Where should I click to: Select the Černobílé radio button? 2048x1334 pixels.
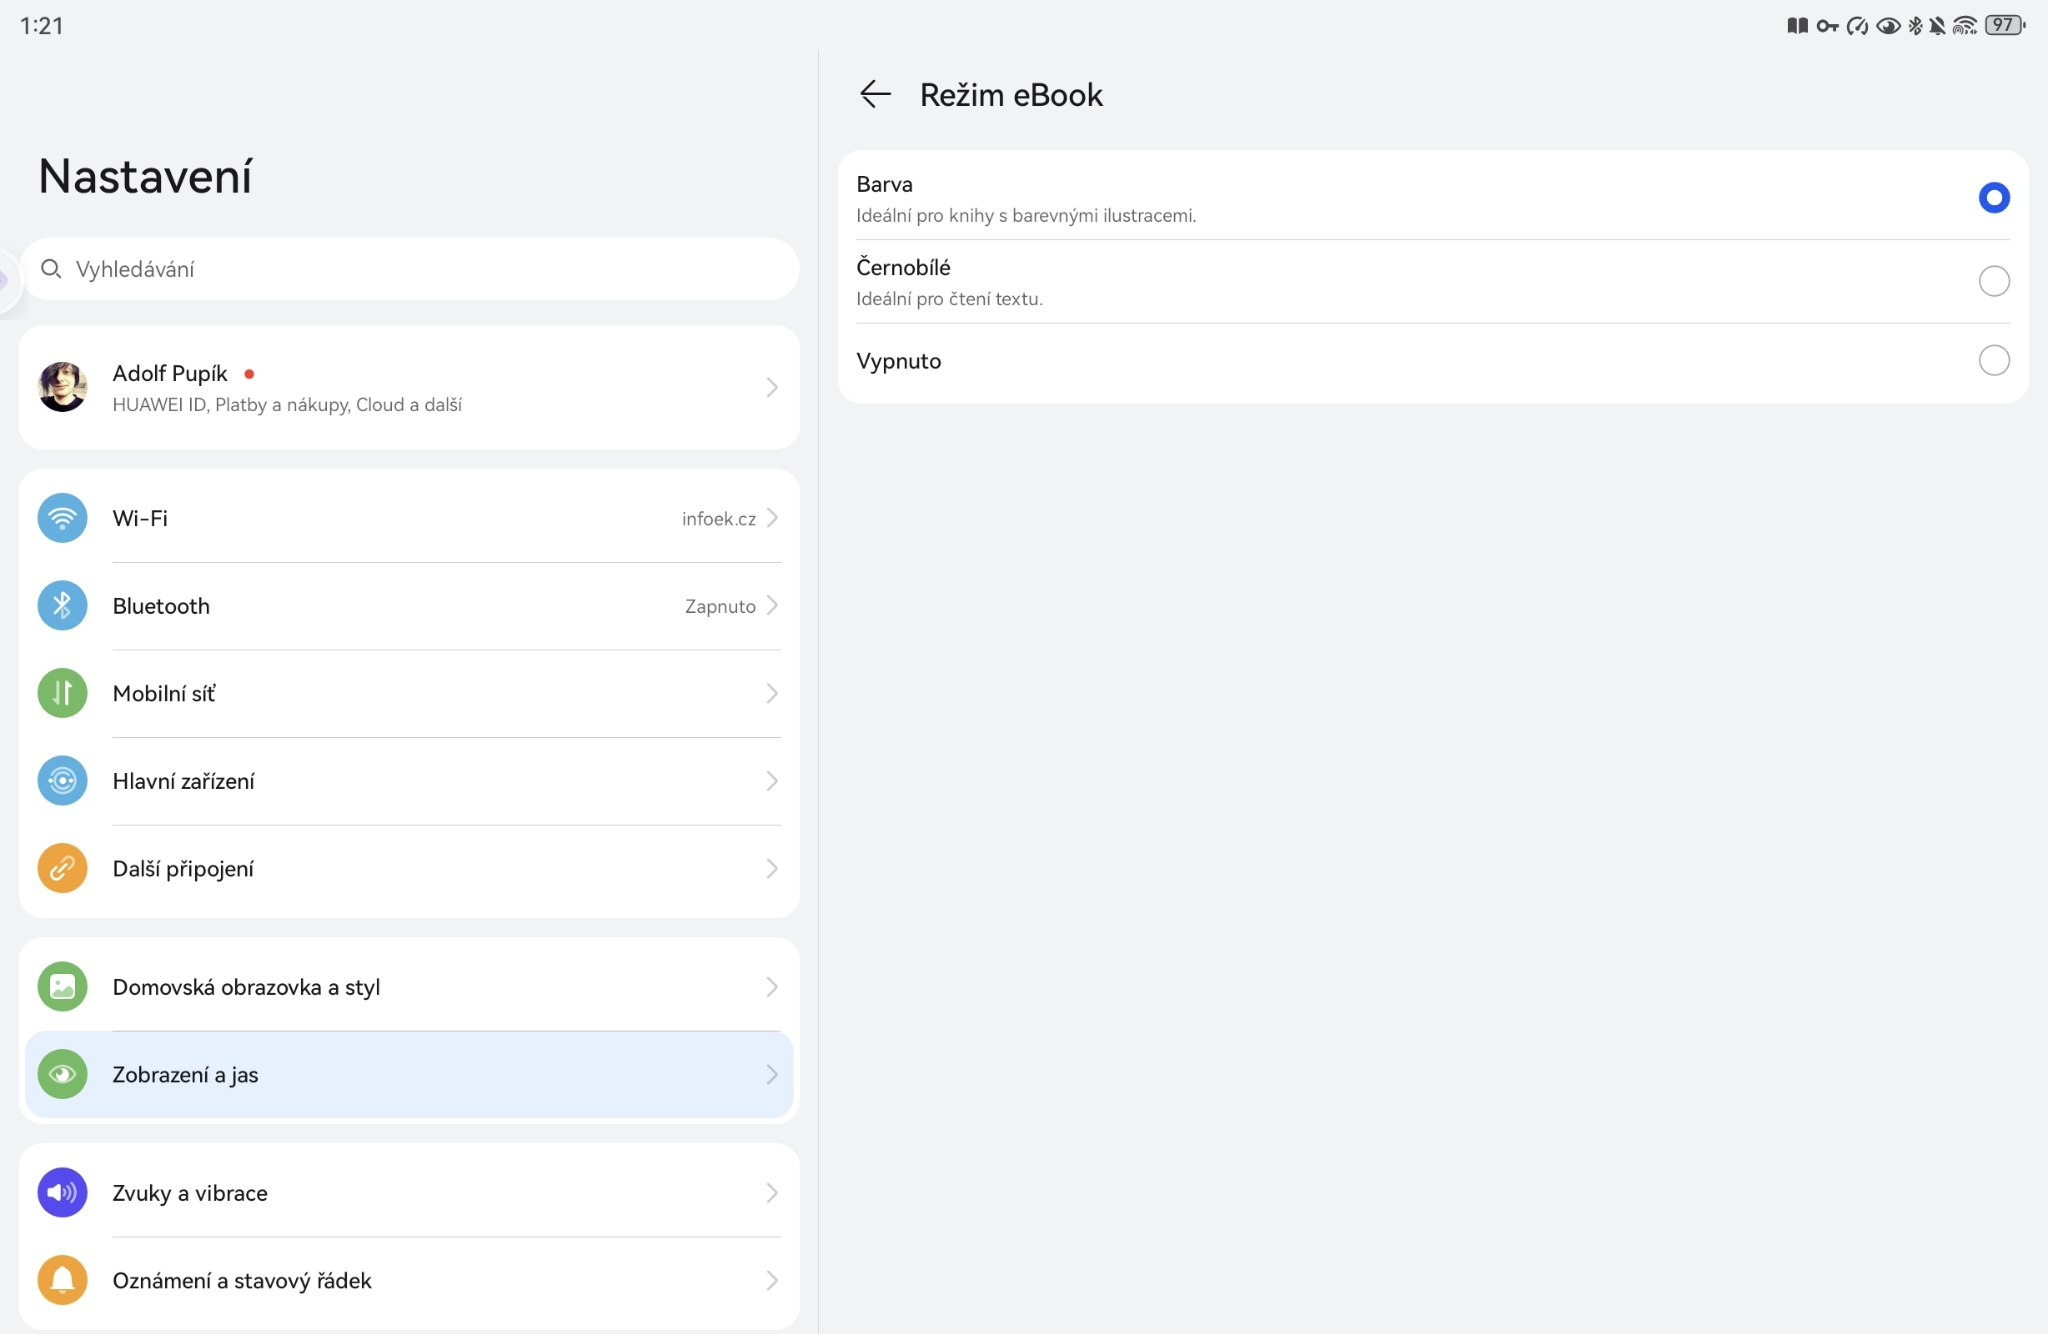tap(1993, 281)
